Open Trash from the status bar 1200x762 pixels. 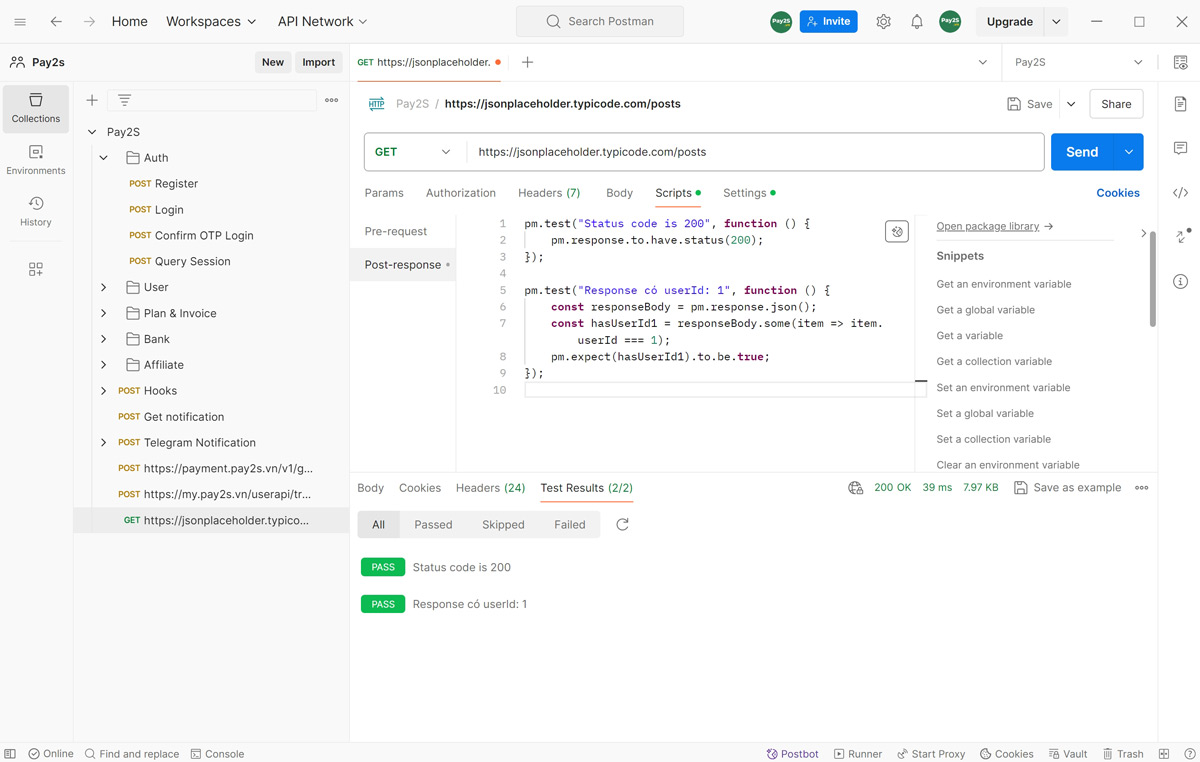[1123, 754]
